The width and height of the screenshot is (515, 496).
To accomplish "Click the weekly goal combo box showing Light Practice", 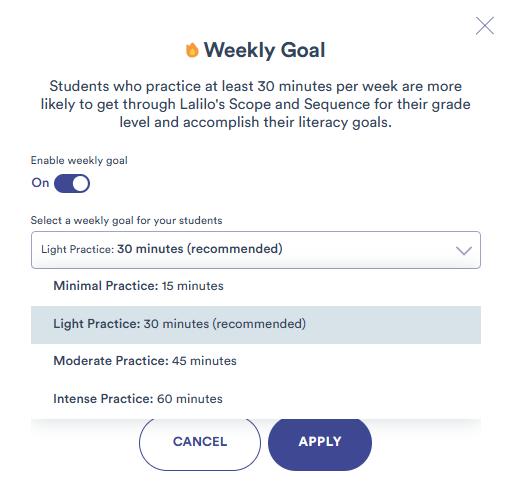I will click(256, 250).
